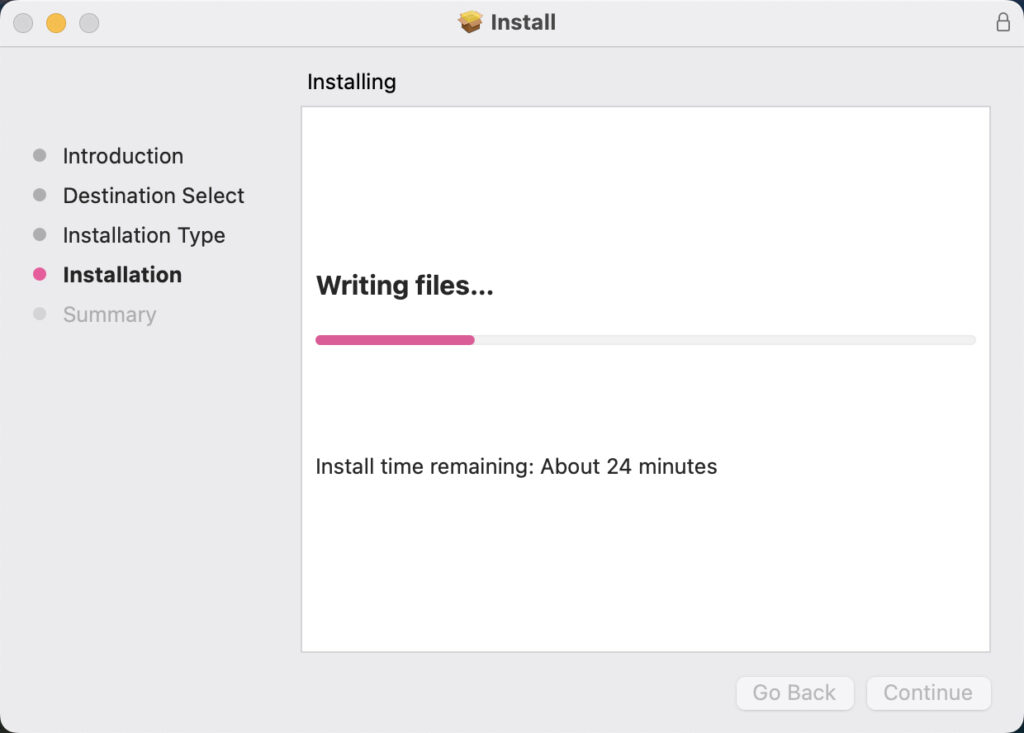Select the bold Installation sidebar entry
The image size is (1024, 733).
click(x=122, y=275)
